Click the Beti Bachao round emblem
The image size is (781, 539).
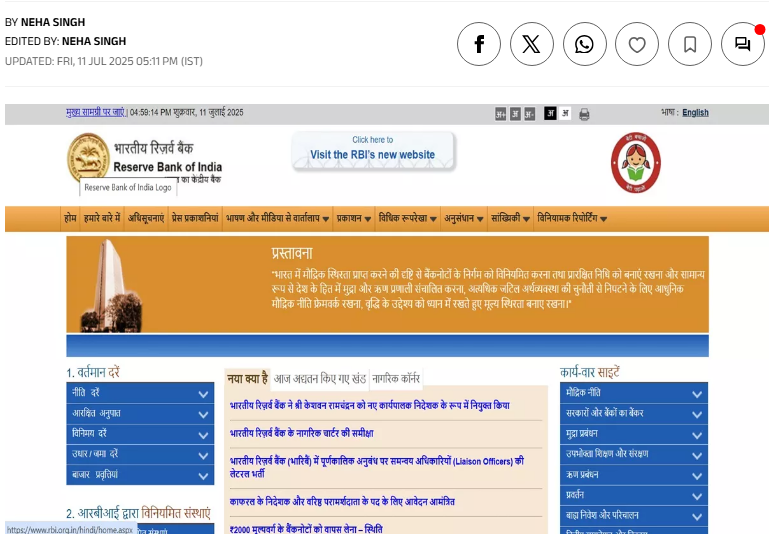point(636,163)
